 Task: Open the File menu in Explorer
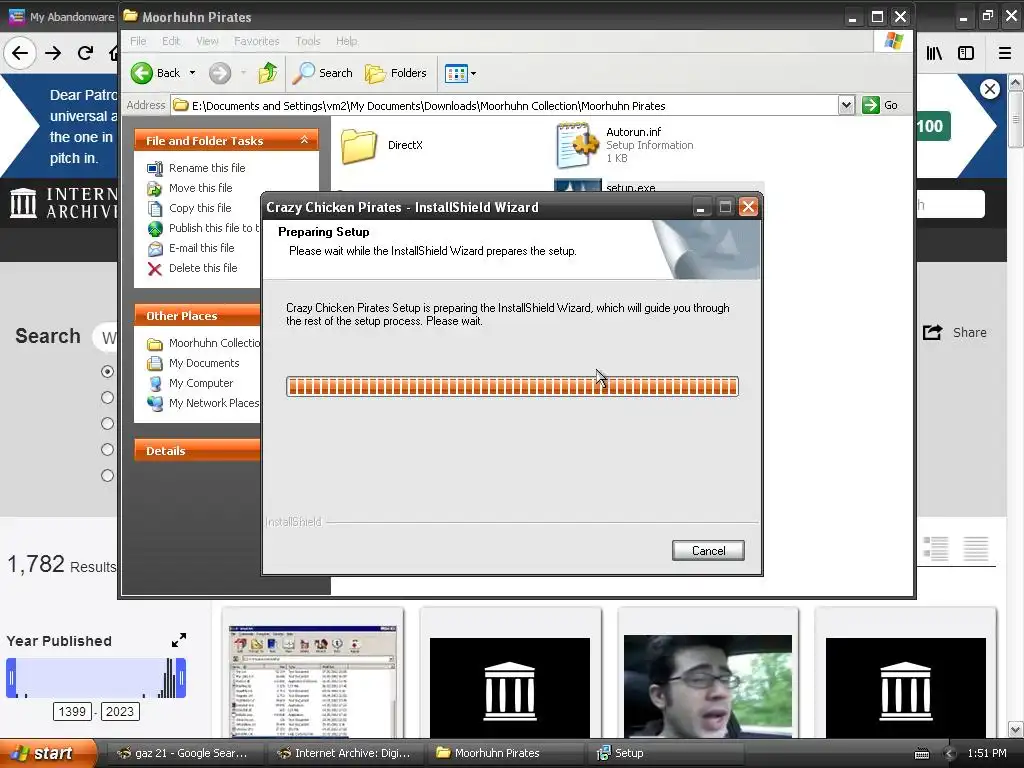[x=138, y=41]
